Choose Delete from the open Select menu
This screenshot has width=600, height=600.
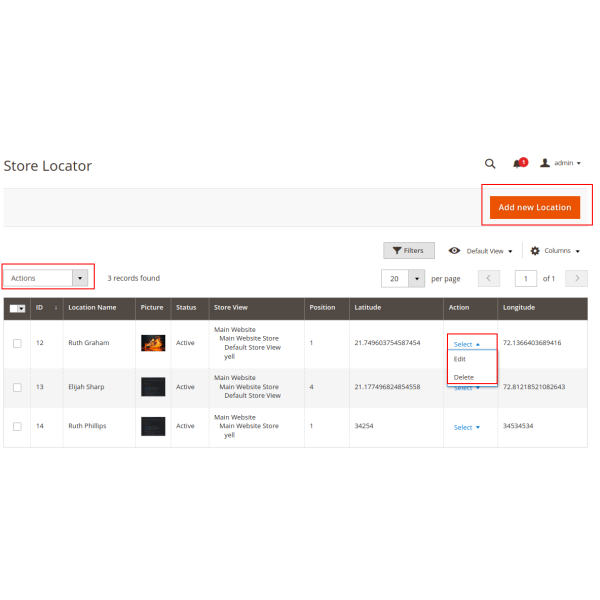(464, 377)
